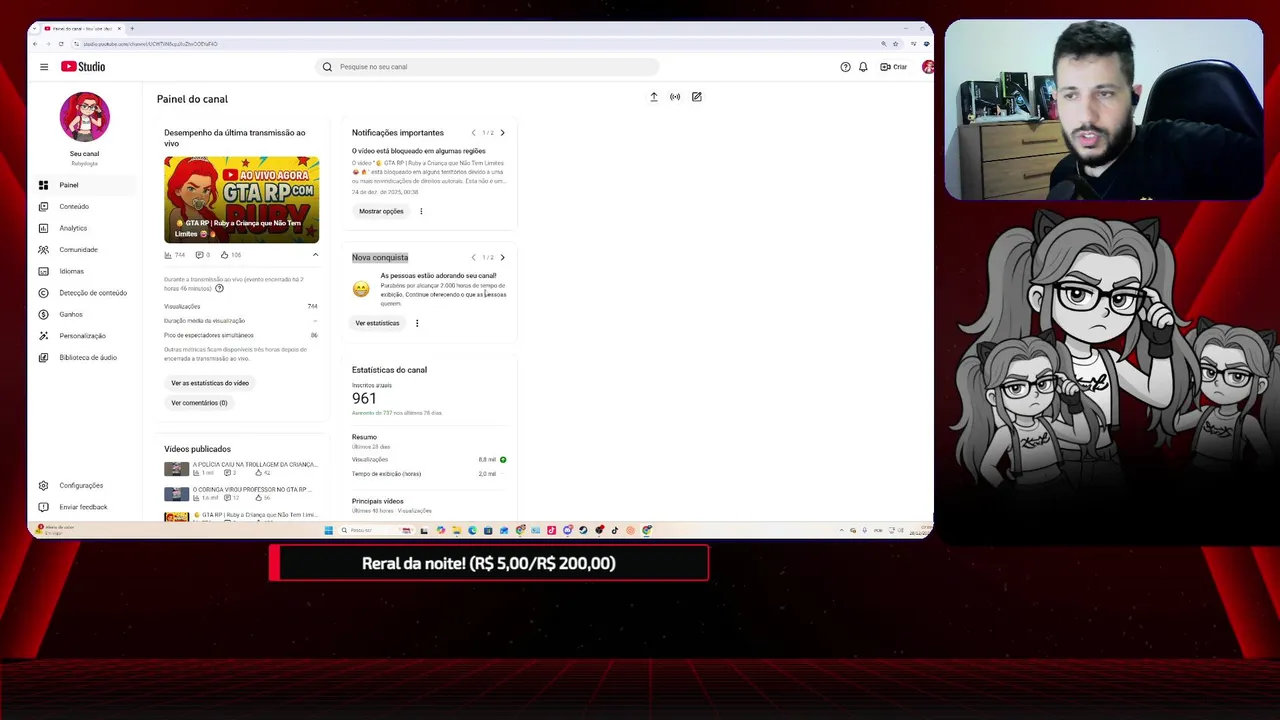Viewport: 1280px width, 720px height.
Task: Go to previous Nova conquista card arrow
Action: (473, 257)
